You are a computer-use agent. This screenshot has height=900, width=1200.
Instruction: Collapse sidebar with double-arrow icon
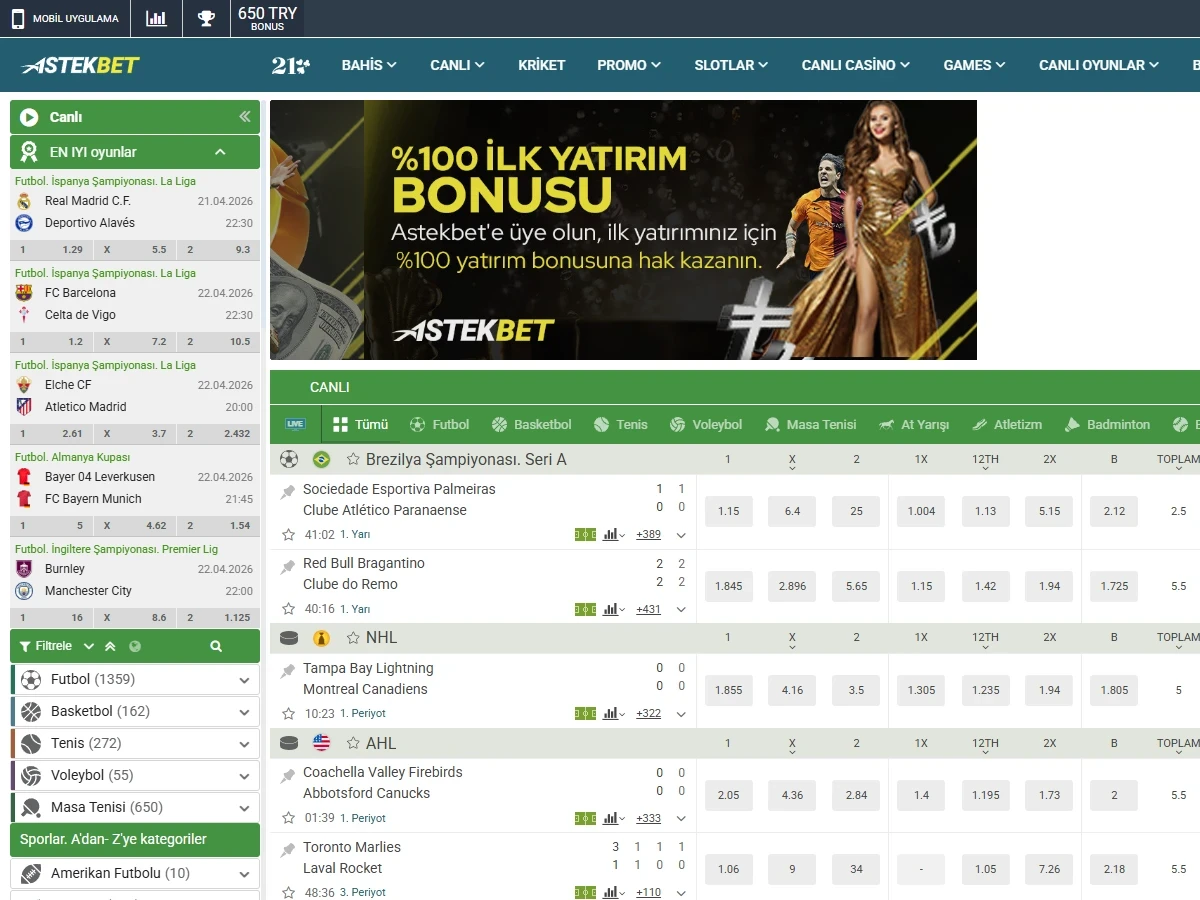coord(245,117)
